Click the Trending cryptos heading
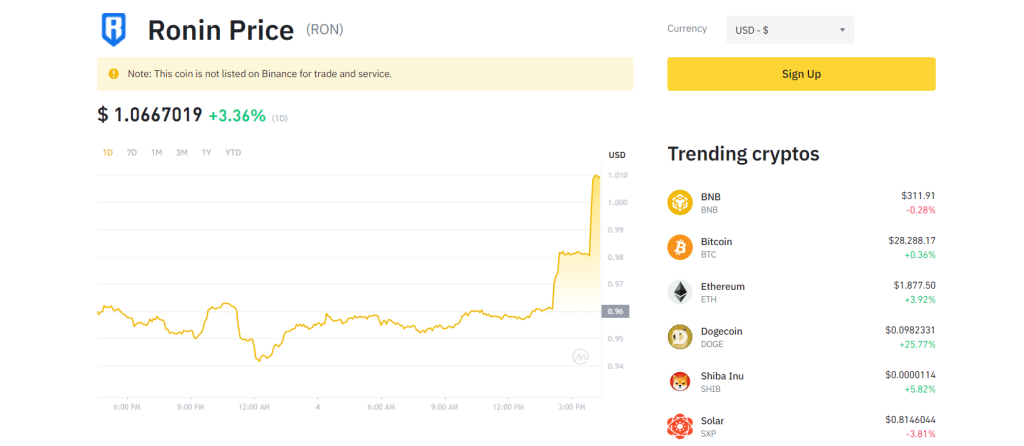Image resolution: width=1024 pixels, height=446 pixels. [743, 154]
